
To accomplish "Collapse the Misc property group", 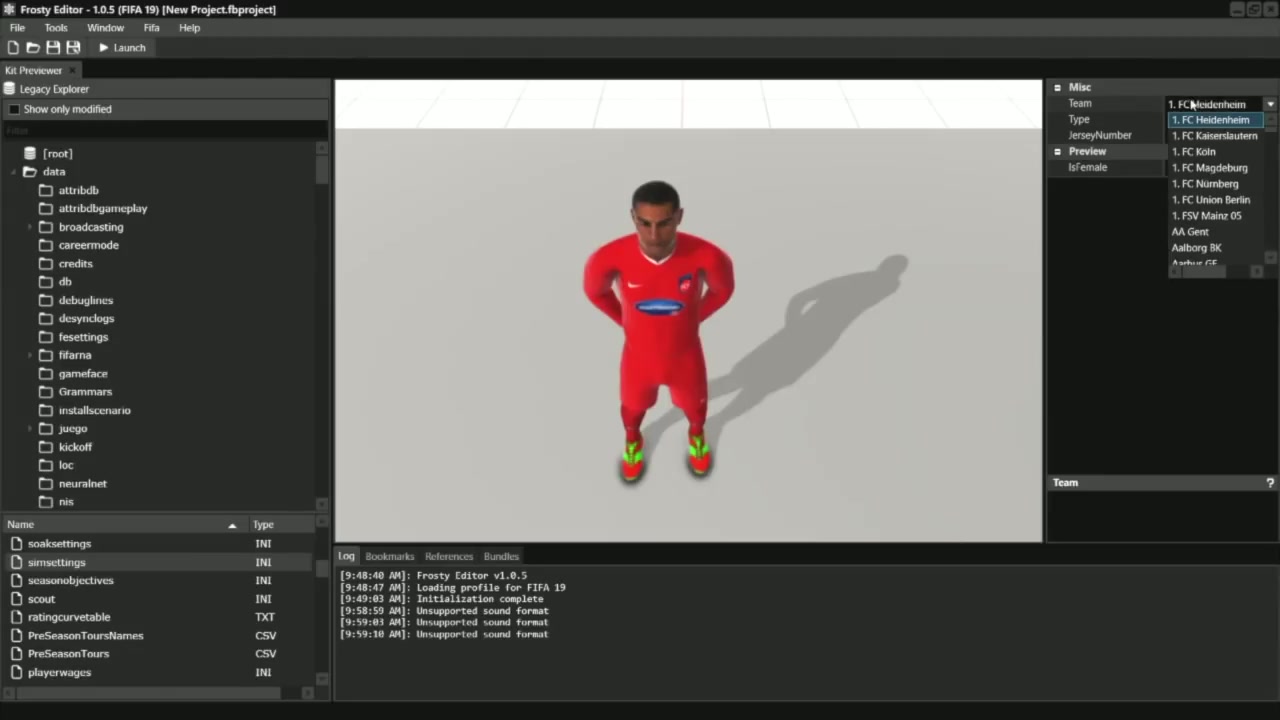I will (1057, 88).
